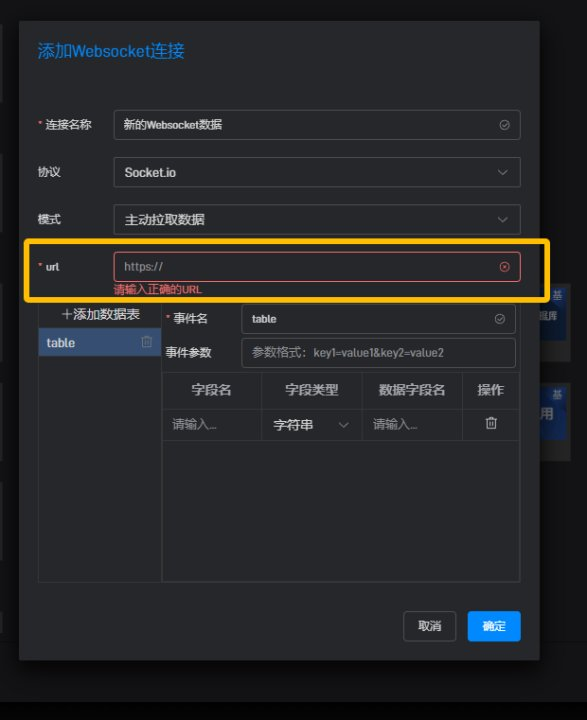Image resolution: width=587 pixels, height=720 pixels.
Task: Click the 数据字段名 请输入 input cell
Action: (412, 425)
